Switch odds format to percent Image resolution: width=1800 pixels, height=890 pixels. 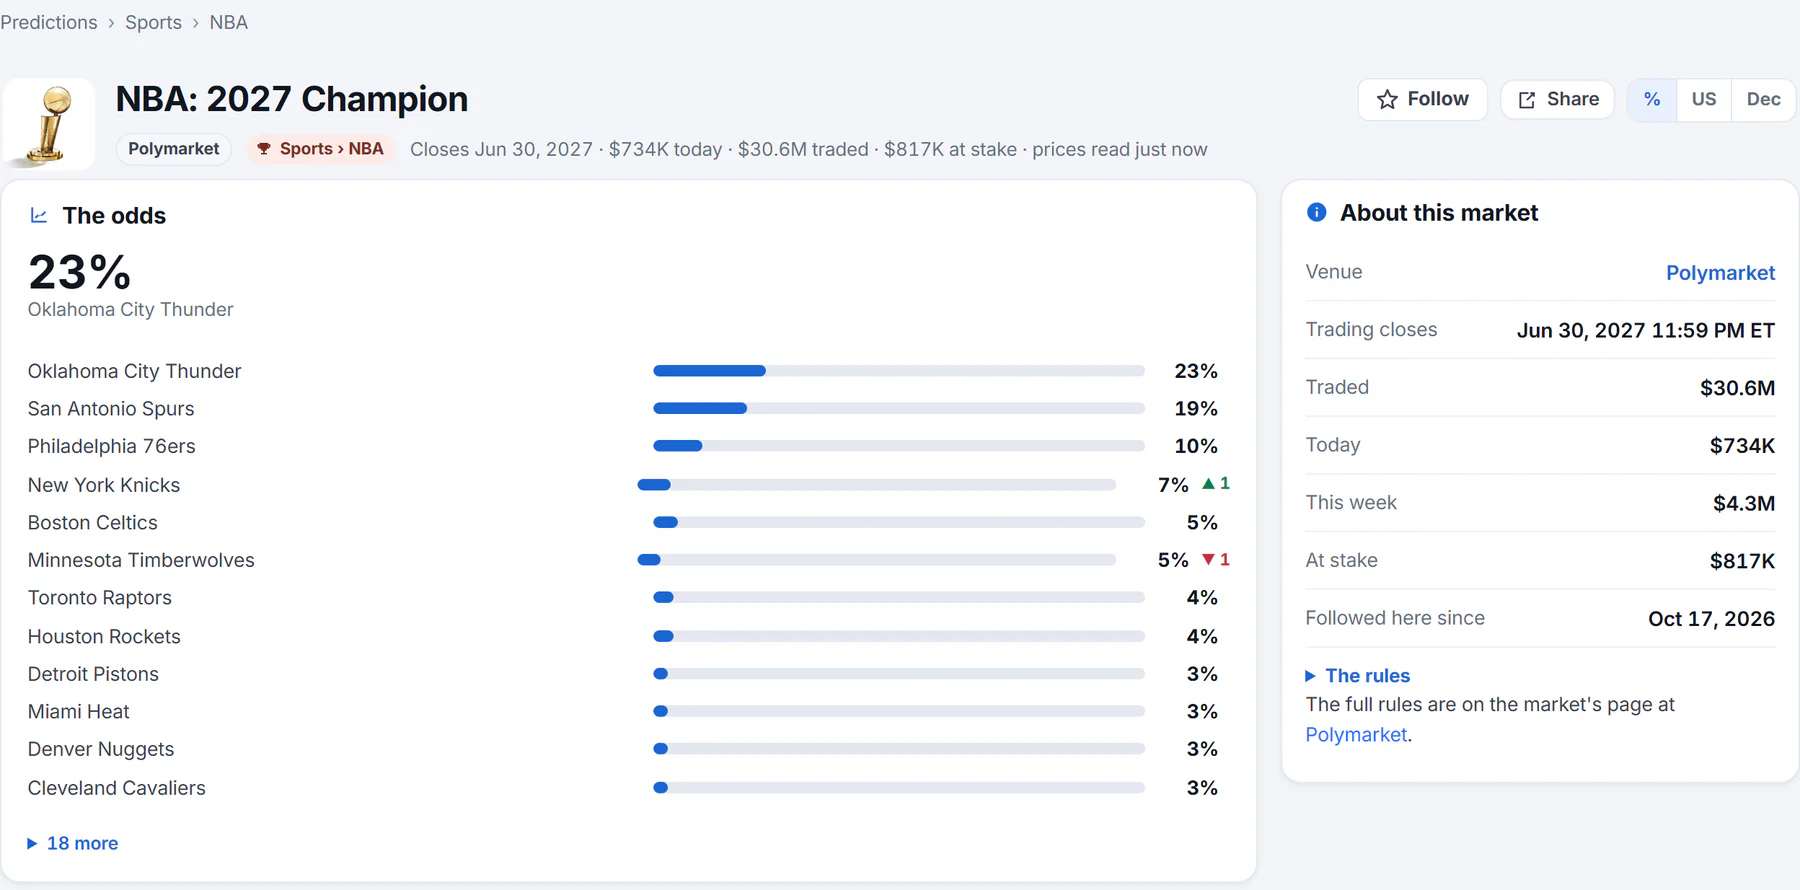(1652, 99)
